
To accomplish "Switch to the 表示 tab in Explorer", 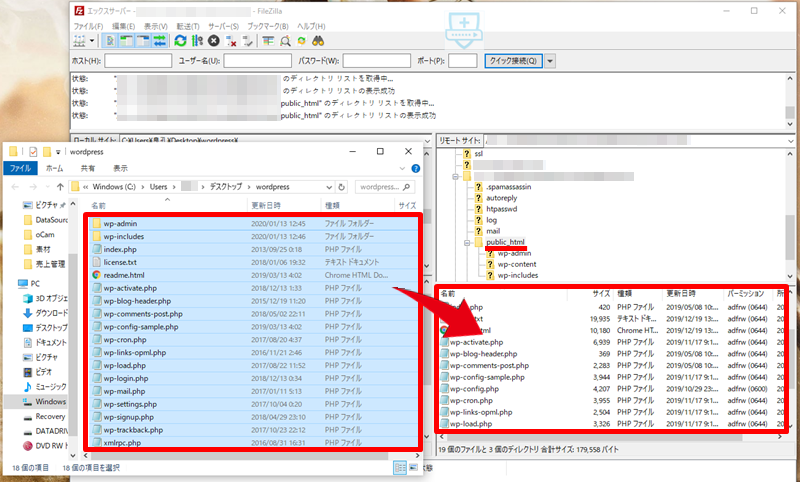I will tap(120, 169).
